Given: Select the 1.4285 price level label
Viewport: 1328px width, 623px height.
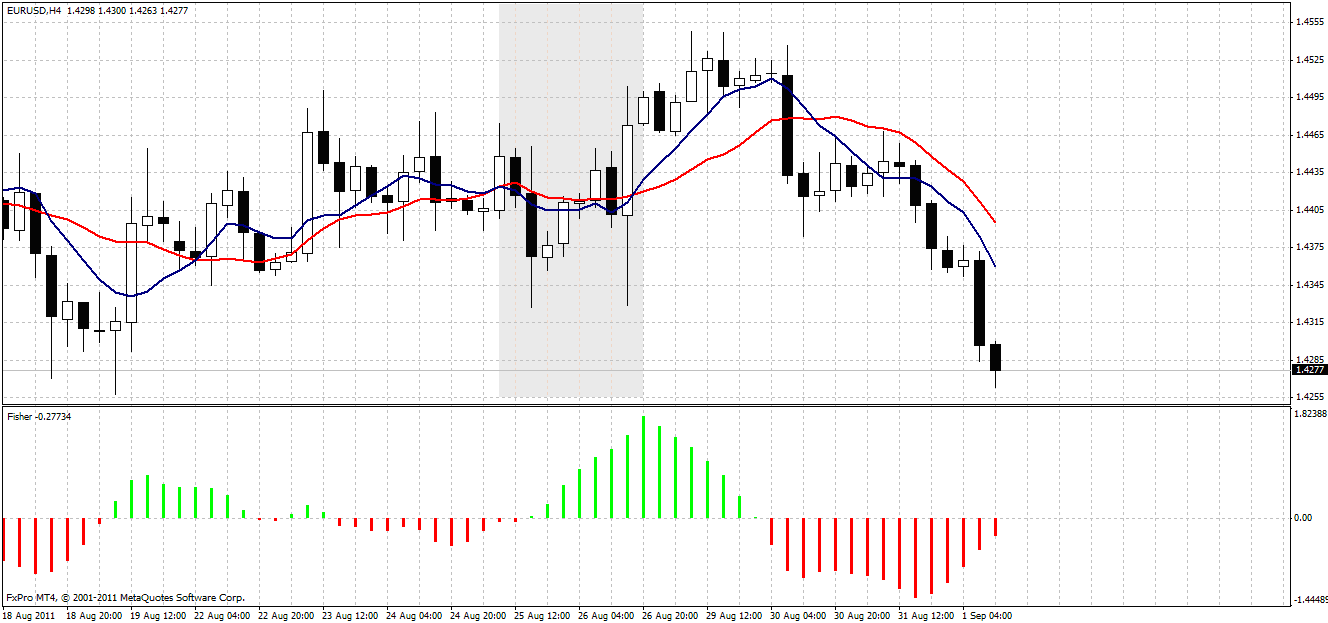Looking at the screenshot, I should (x=1309, y=359).
